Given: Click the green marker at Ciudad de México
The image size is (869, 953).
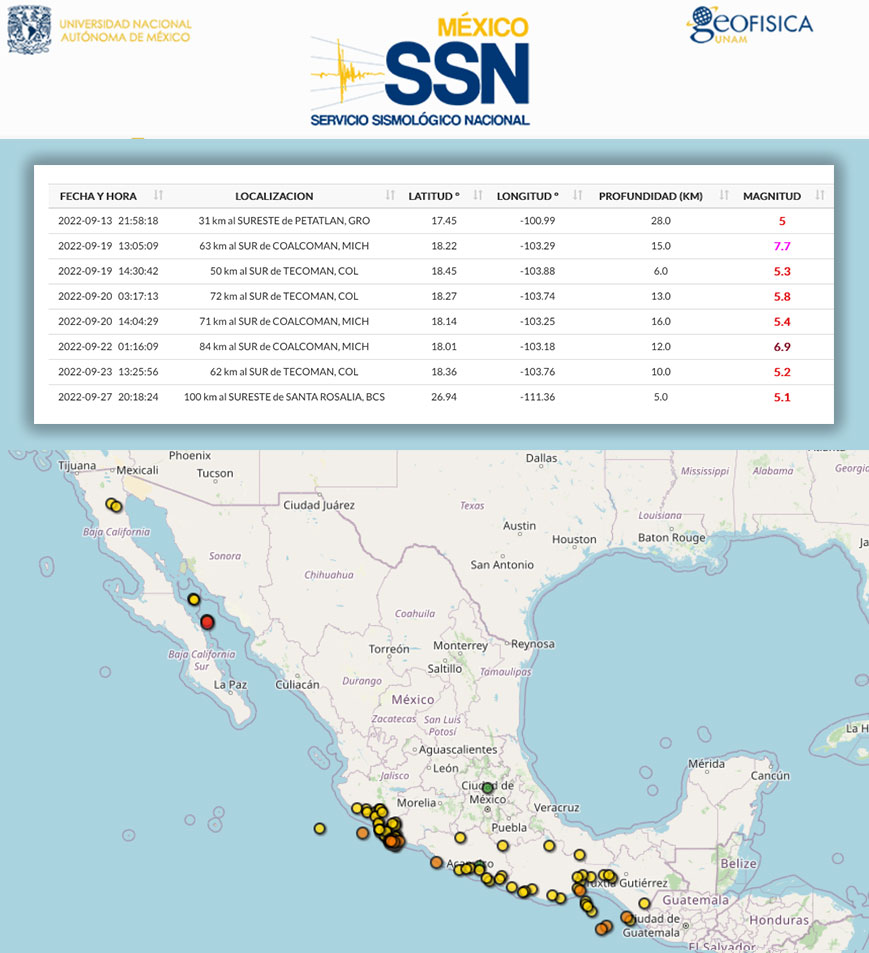Looking at the screenshot, I should (x=487, y=788).
